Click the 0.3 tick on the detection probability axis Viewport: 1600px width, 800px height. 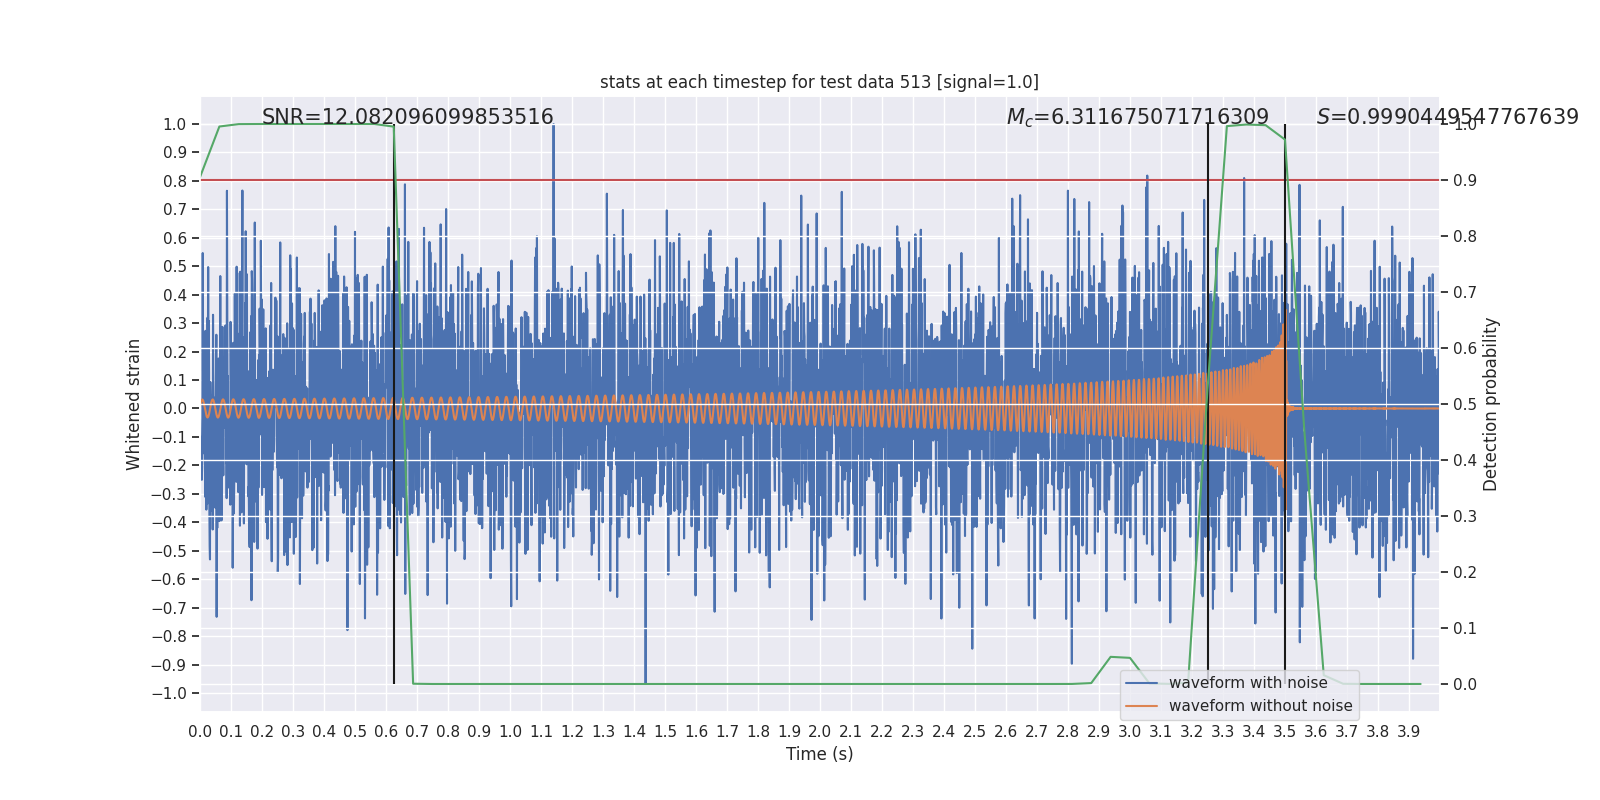[x=1464, y=516]
